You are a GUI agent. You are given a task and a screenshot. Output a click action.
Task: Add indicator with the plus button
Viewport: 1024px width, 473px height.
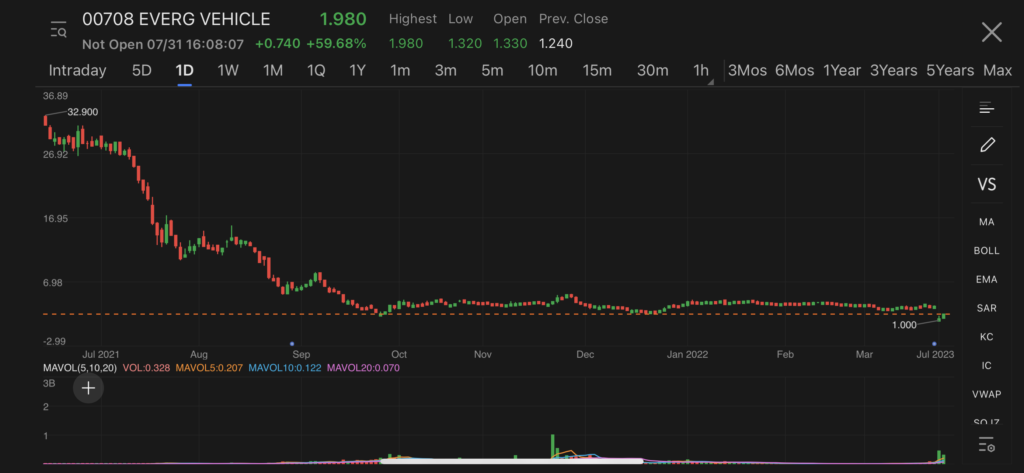88,388
